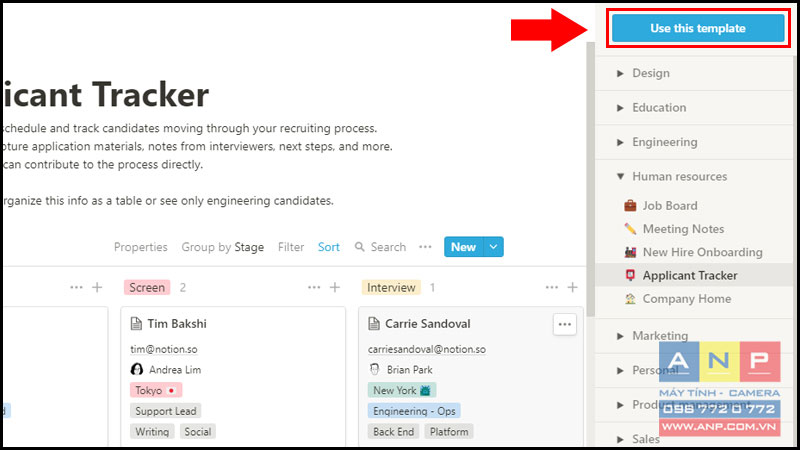Open the New button dropdown arrow

pyautogui.click(x=493, y=247)
